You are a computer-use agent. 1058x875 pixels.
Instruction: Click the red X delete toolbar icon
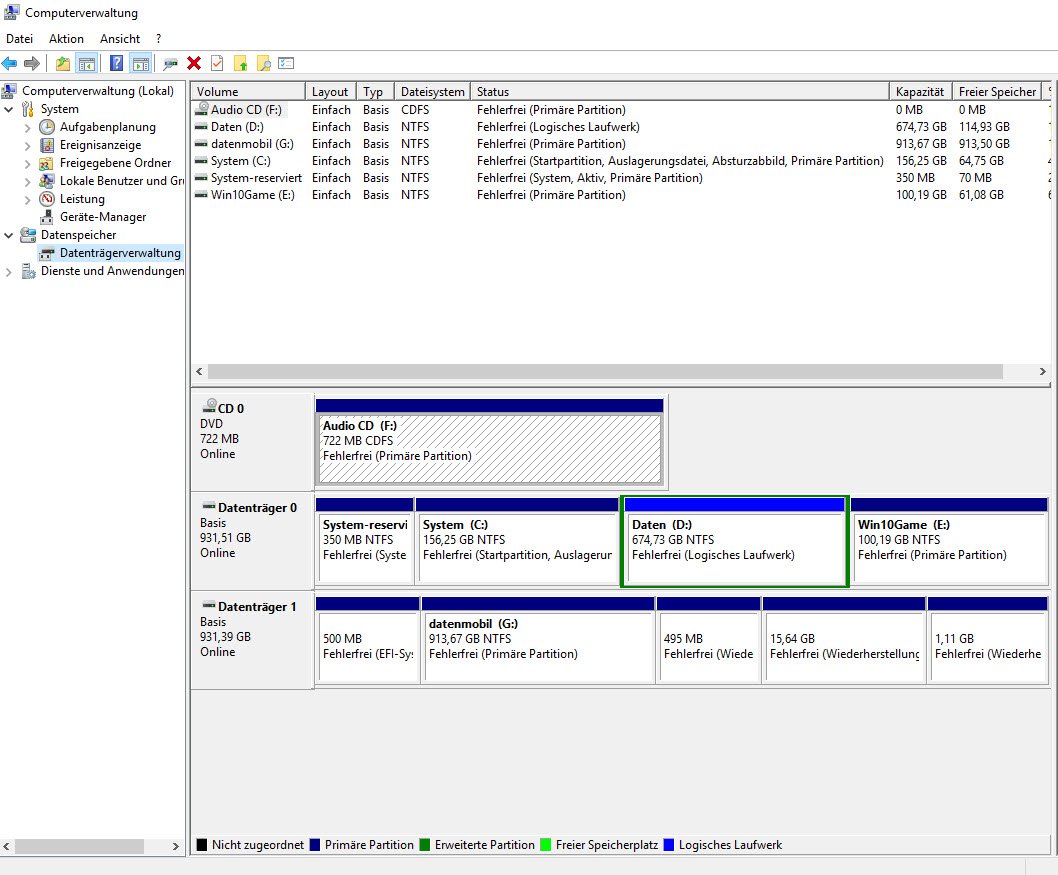click(194, 64)
